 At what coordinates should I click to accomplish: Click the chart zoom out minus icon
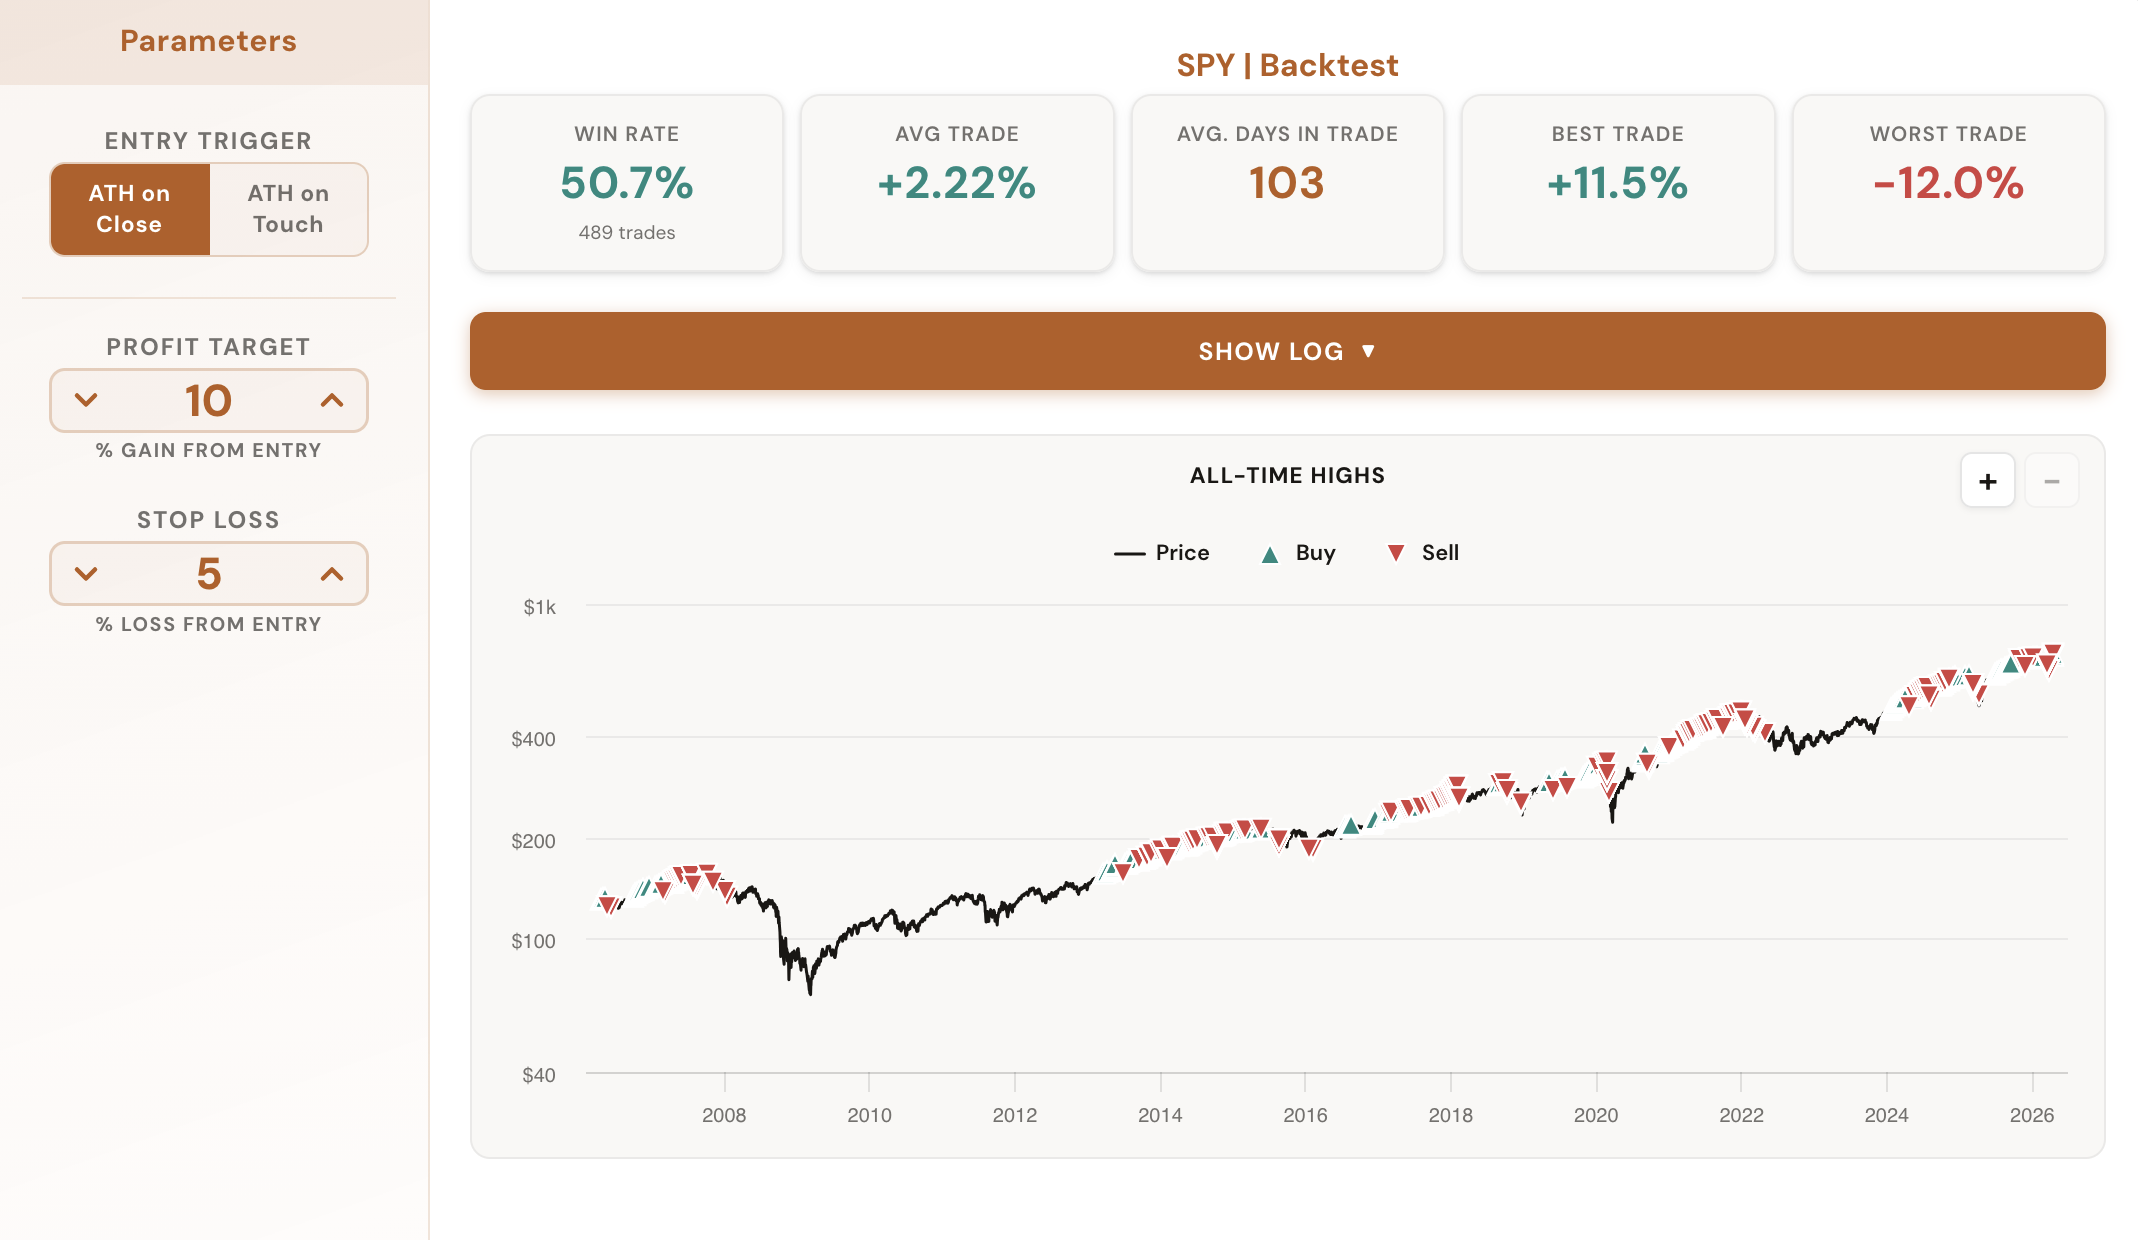coord(2052,481)
